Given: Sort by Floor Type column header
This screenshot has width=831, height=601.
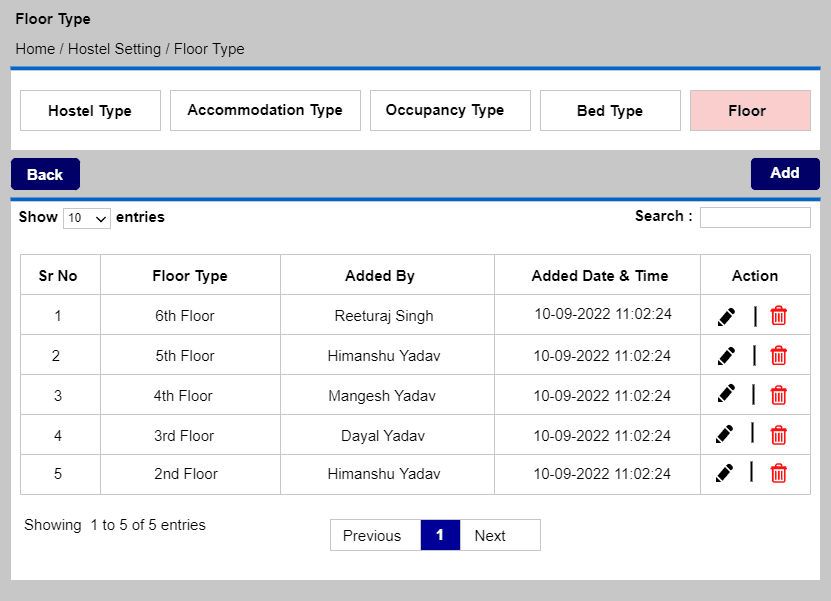Looking at the screenshot, I should point(190,275).
